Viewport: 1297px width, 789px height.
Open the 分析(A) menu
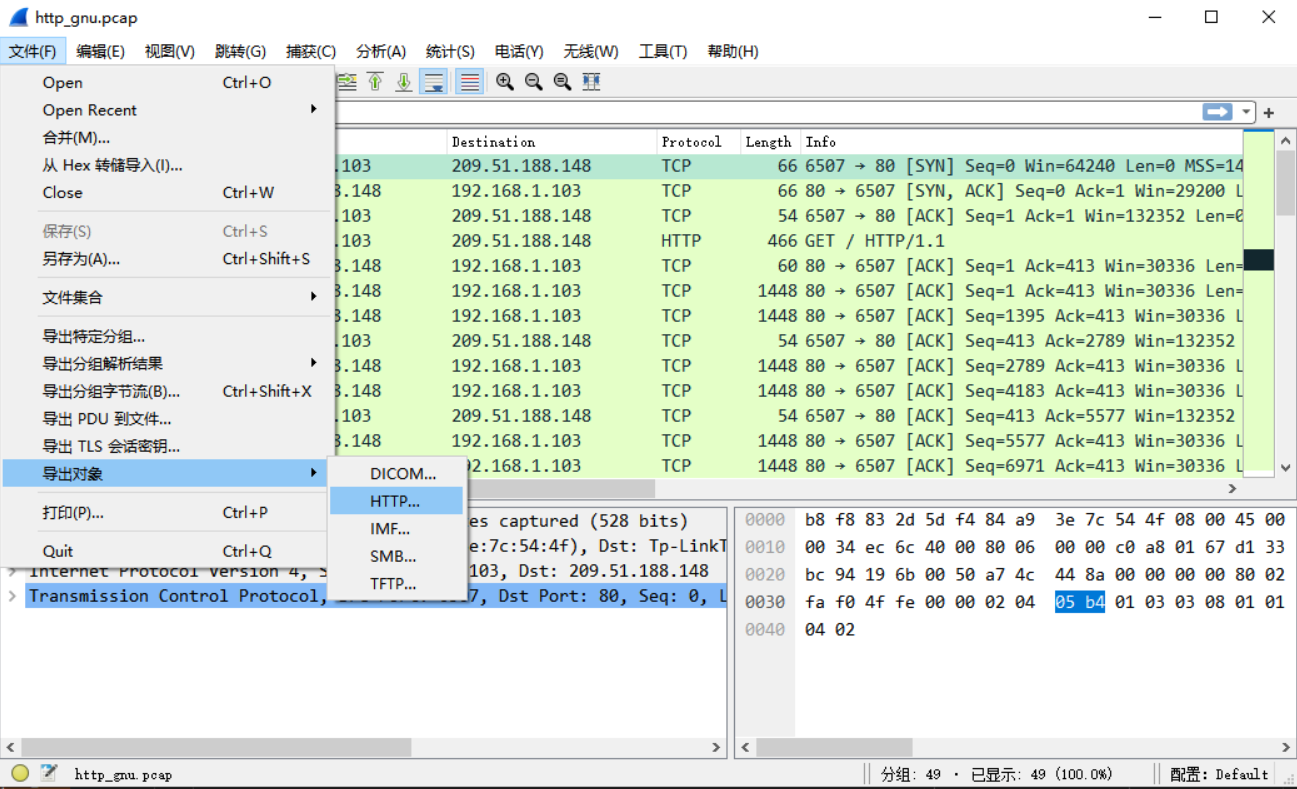click(381, 51)
